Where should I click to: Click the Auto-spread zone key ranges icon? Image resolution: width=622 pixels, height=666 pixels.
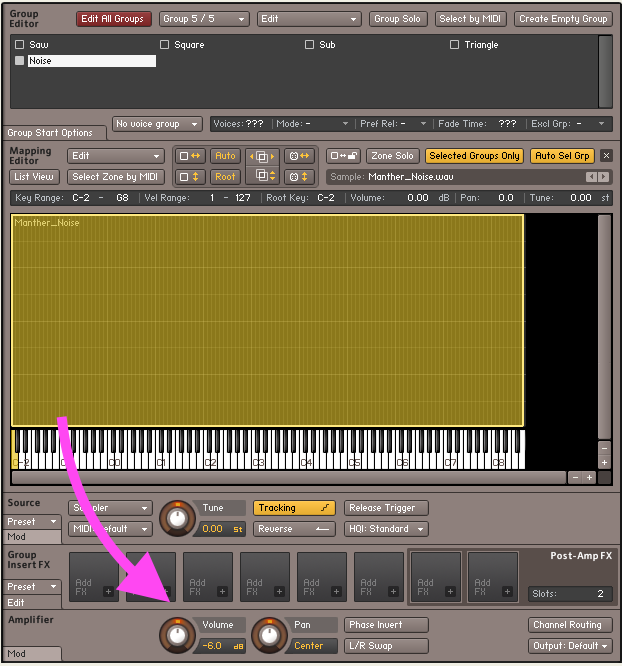(190, 156)
